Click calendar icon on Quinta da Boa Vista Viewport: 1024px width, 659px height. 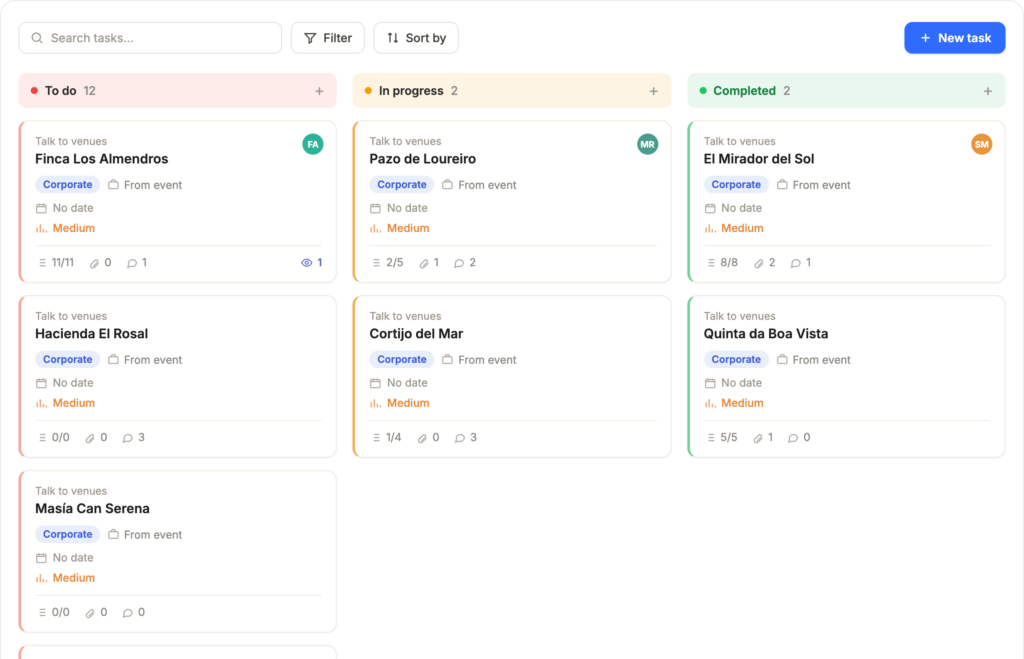[710, 383]
